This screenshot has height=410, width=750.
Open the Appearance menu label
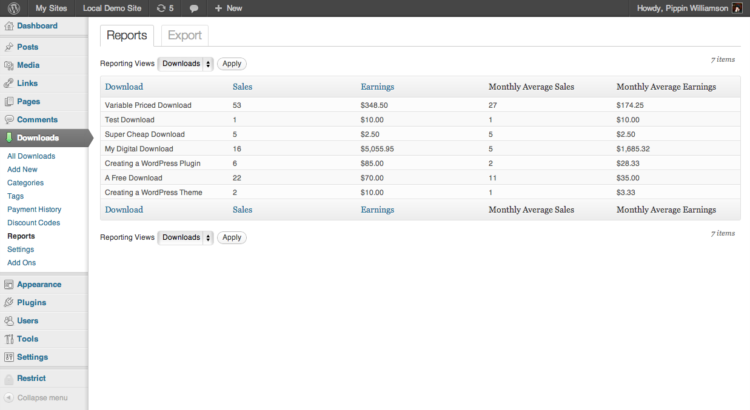(39, 284)
